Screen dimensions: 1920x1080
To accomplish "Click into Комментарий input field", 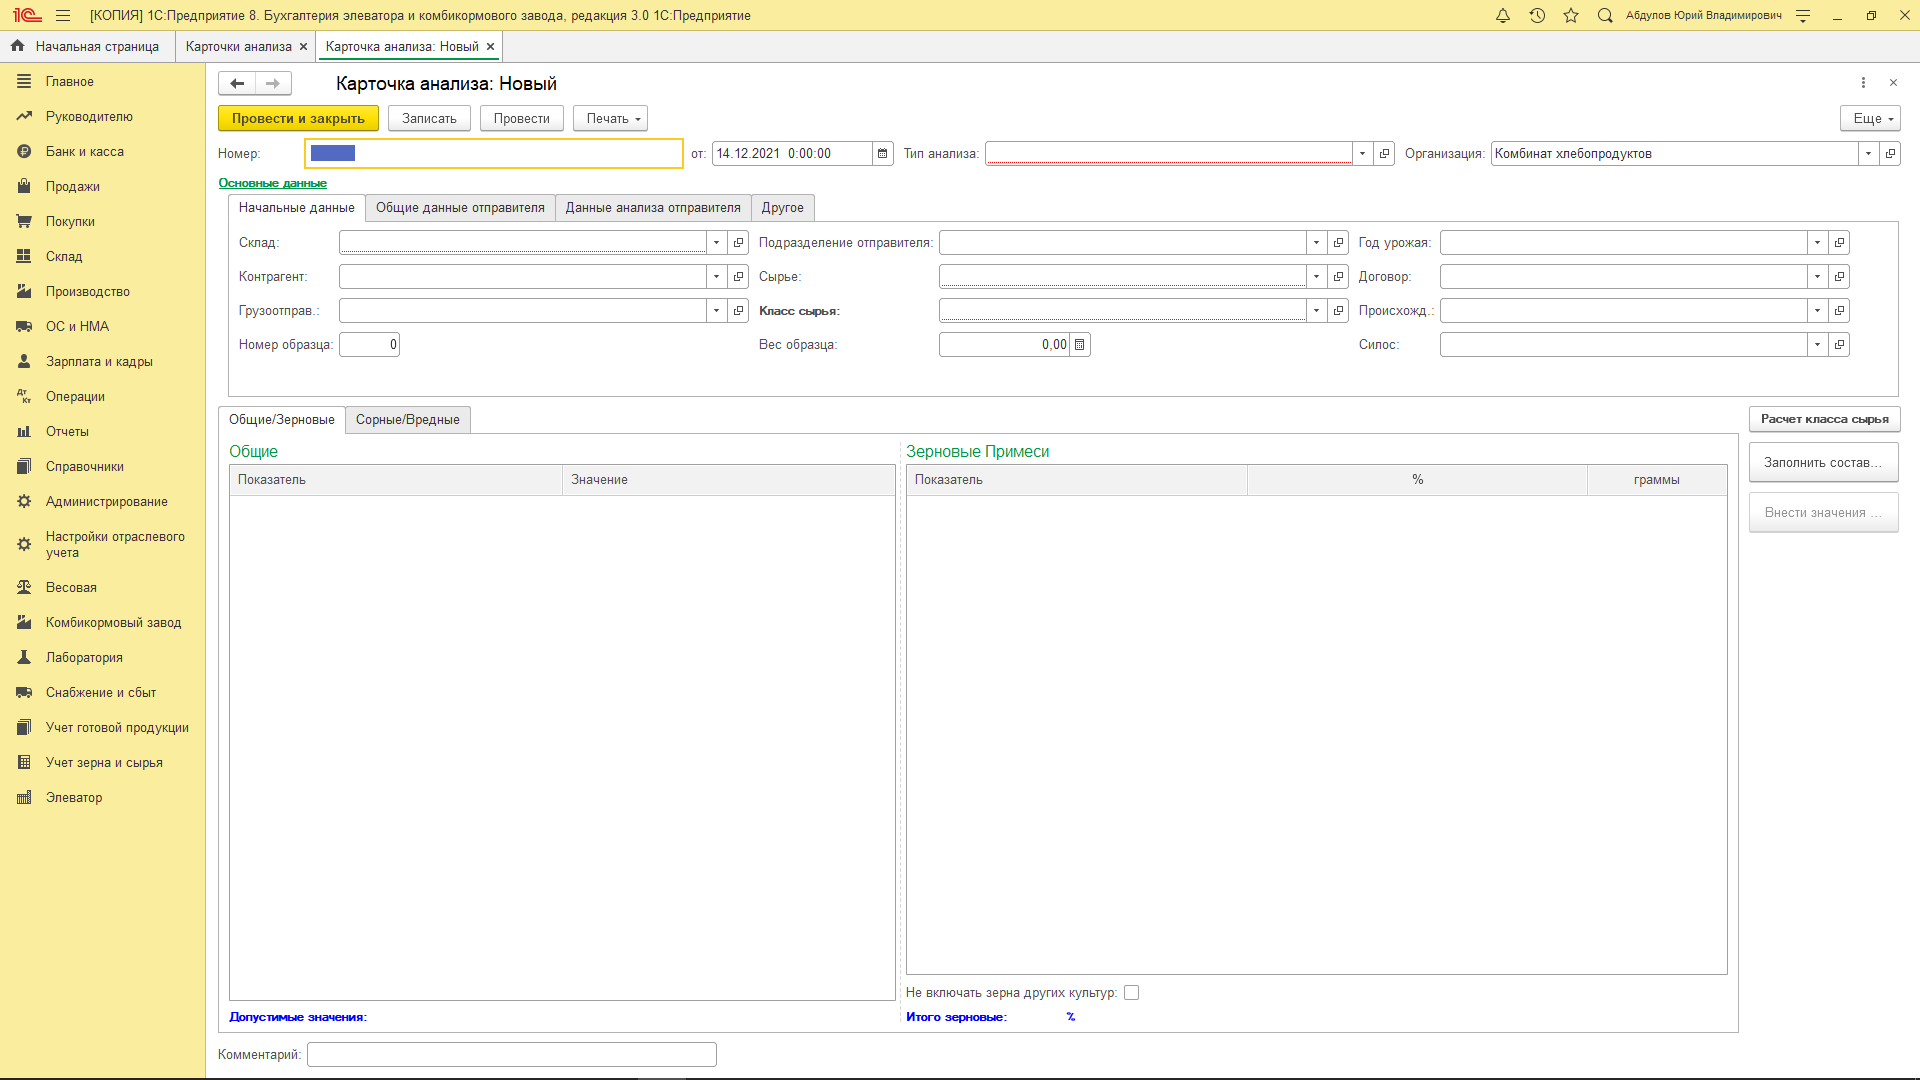I will coord(511,1055).
